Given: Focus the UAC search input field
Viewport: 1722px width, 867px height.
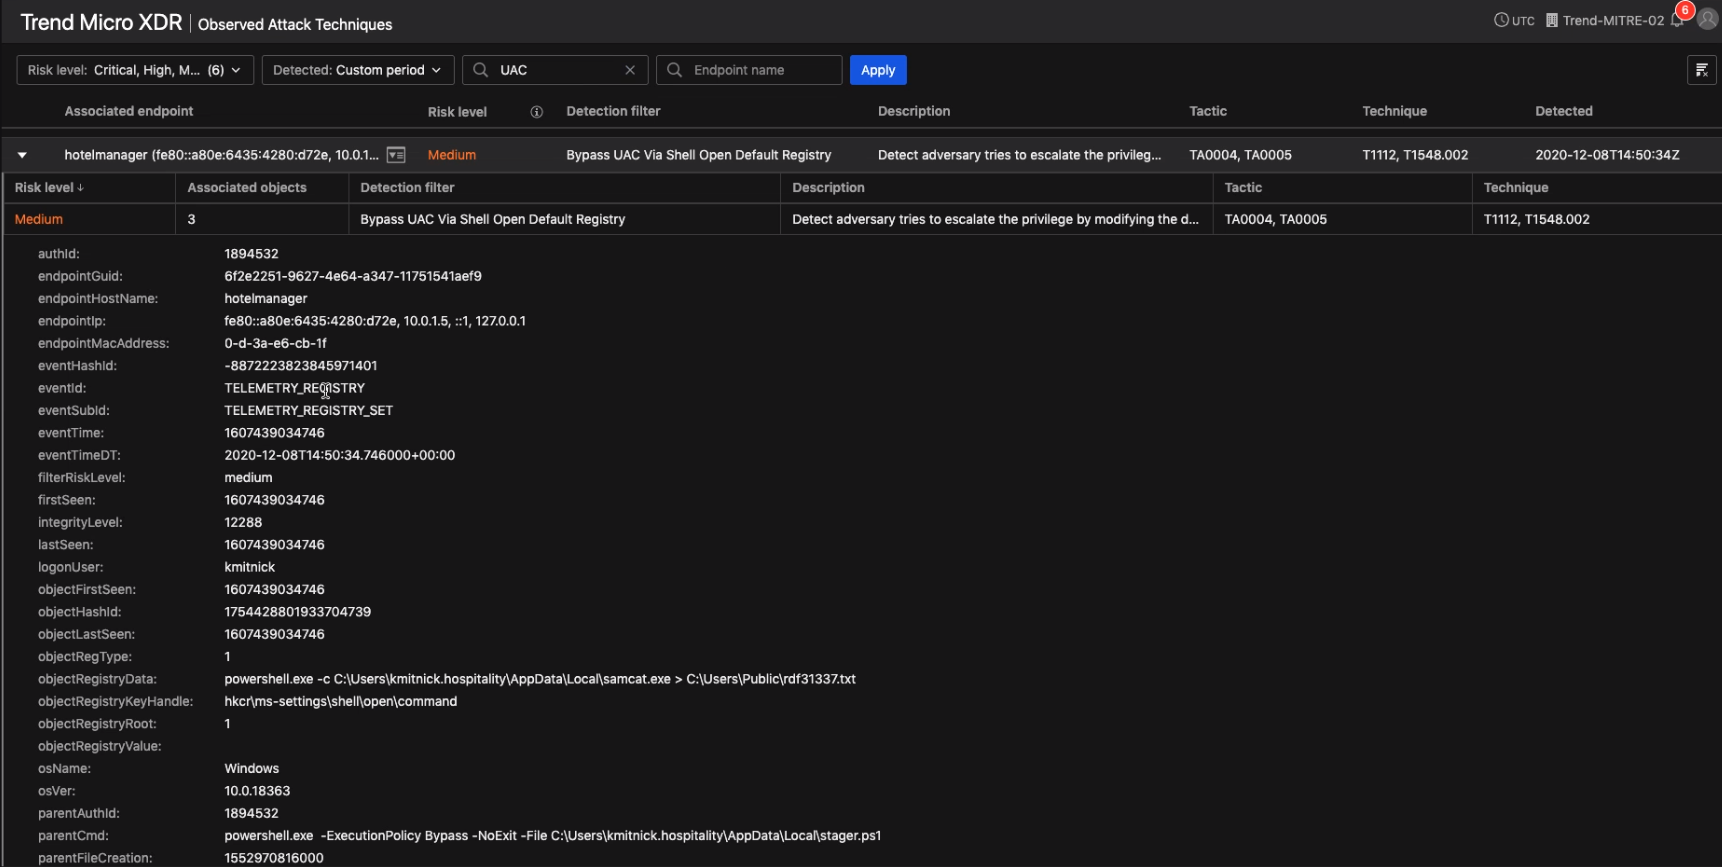Looking at the screenshot, I should pyautogui.click(x=557, y=70).
